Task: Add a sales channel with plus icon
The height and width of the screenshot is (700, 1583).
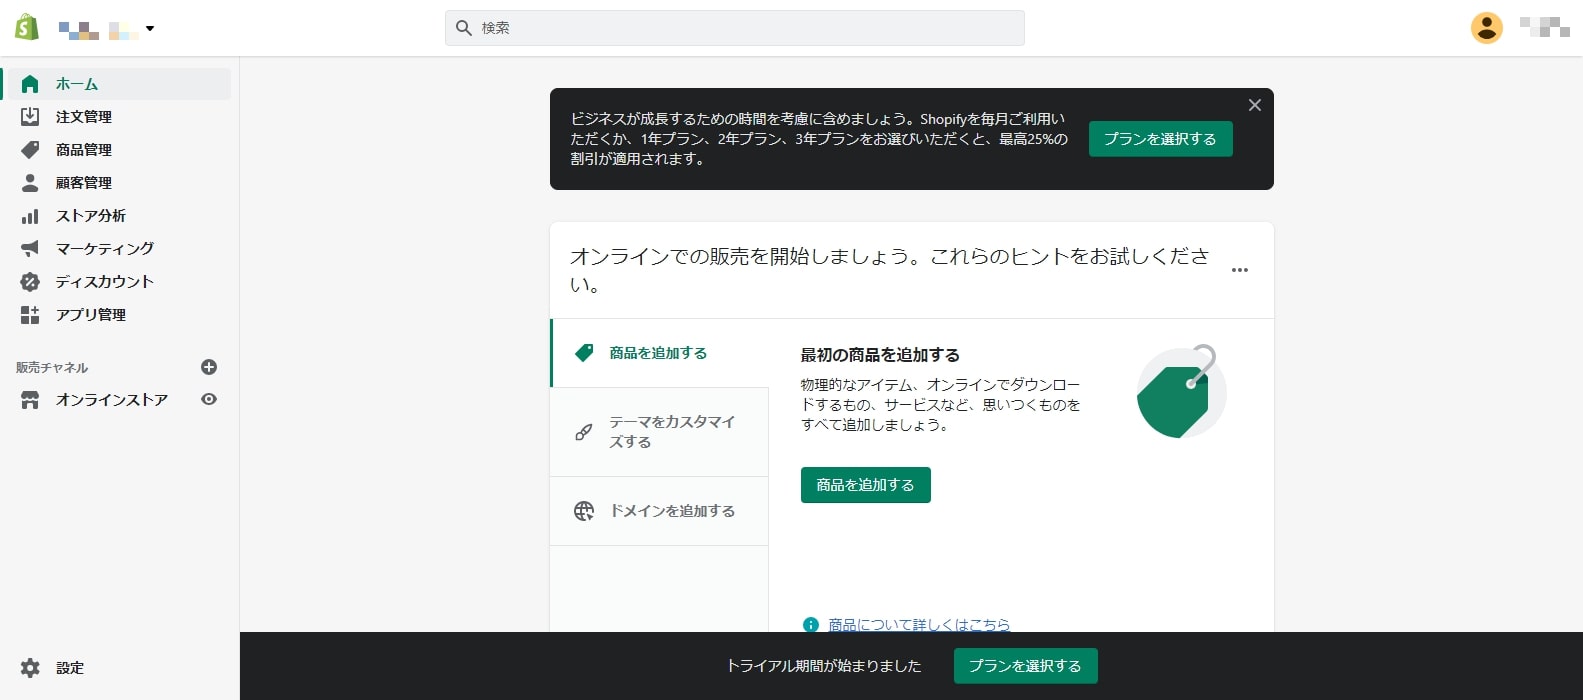Action: click(209, 367)
